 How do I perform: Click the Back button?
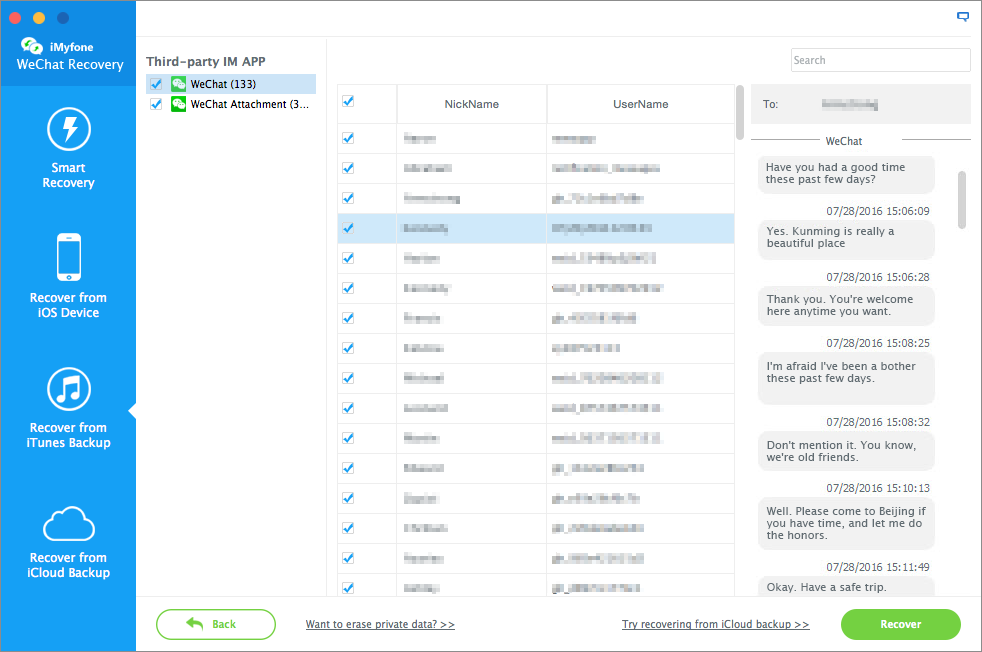tap(215, 624)
